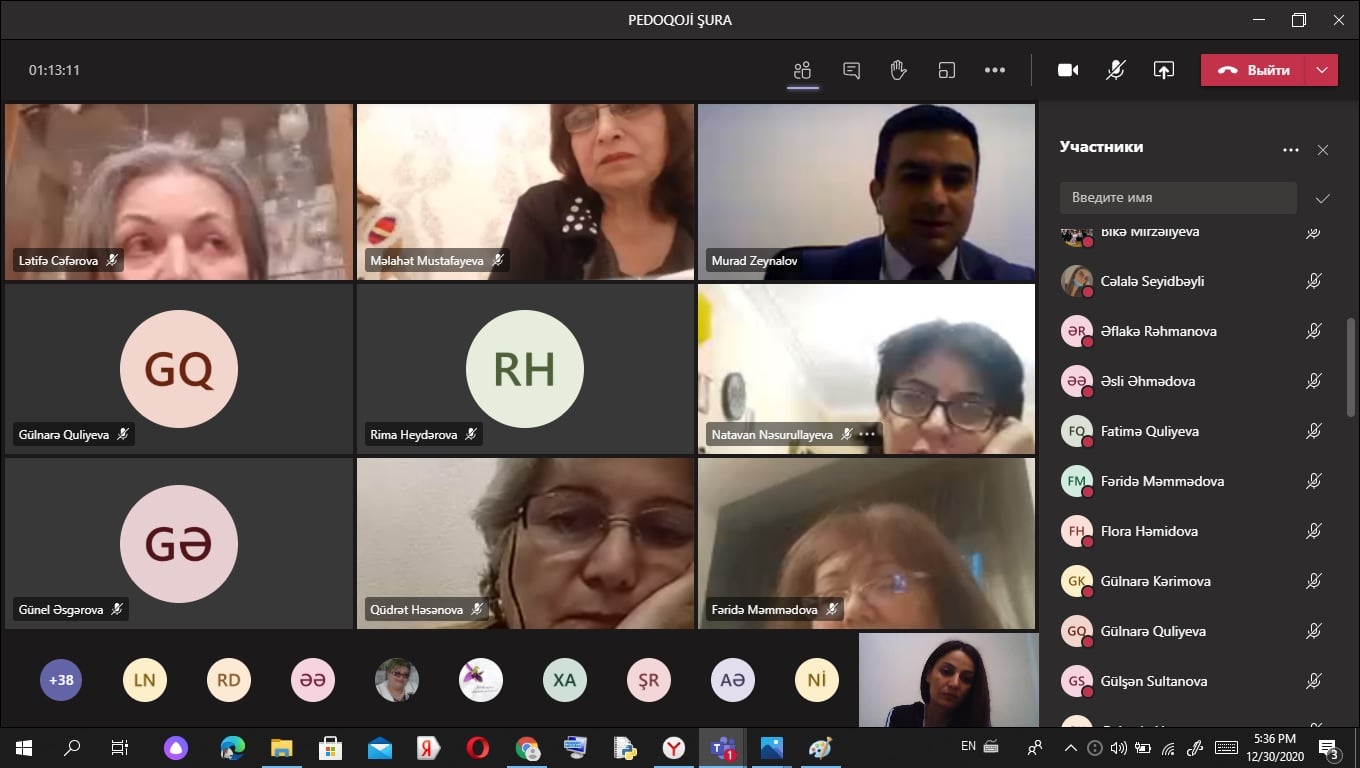The width and height of the screenshot is (1360, 768).
Task: Select Məlahət Mustafayeva's video tile
Action: 525,192
